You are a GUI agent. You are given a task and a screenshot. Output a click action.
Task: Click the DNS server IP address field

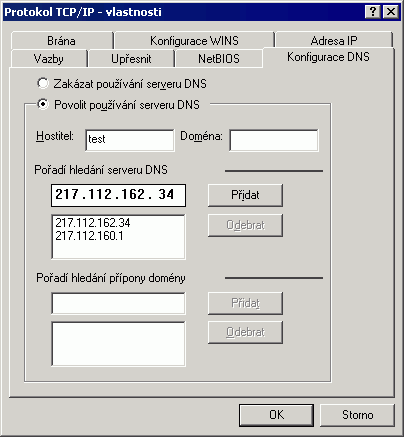pyautogui.click(x=118, y=195)
